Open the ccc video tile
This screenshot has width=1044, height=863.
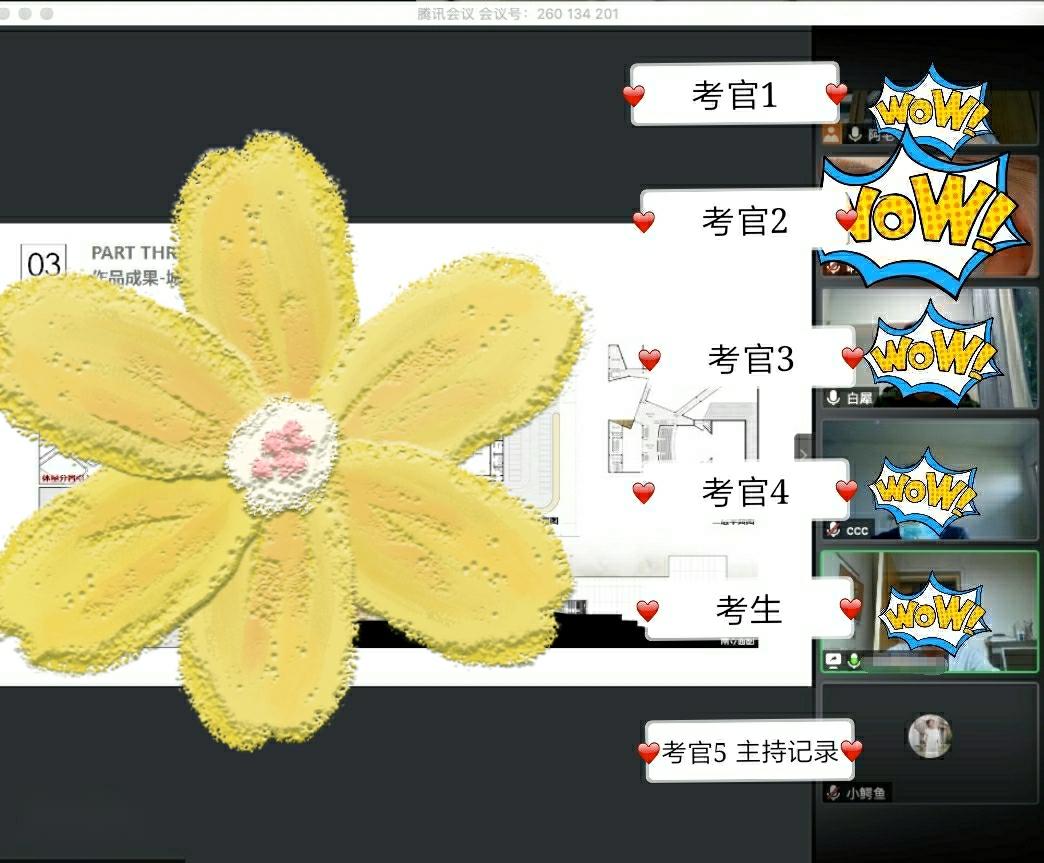pos(929,479)
